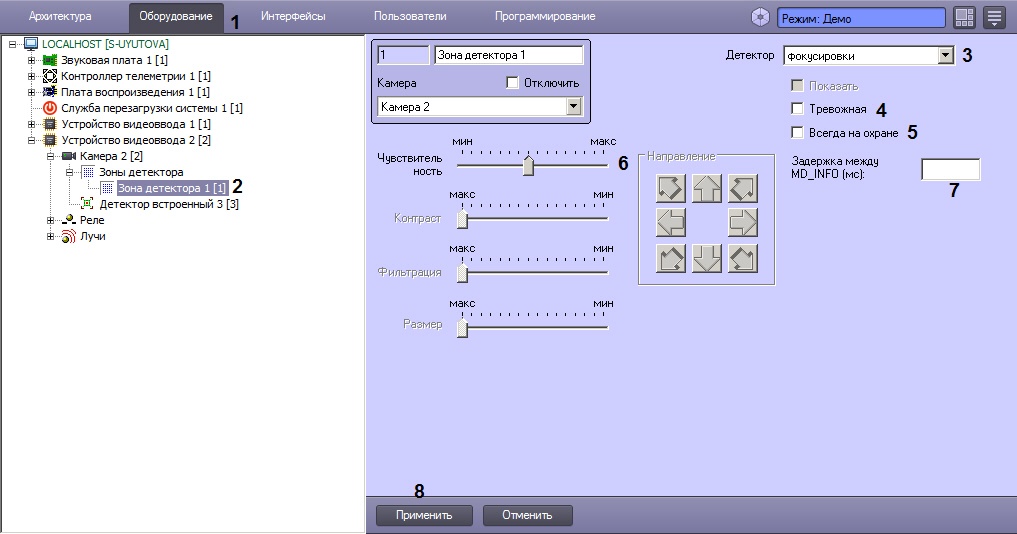Open the hamburger menu icon at top right
The image size is (1017, 534).
[994, 17]
